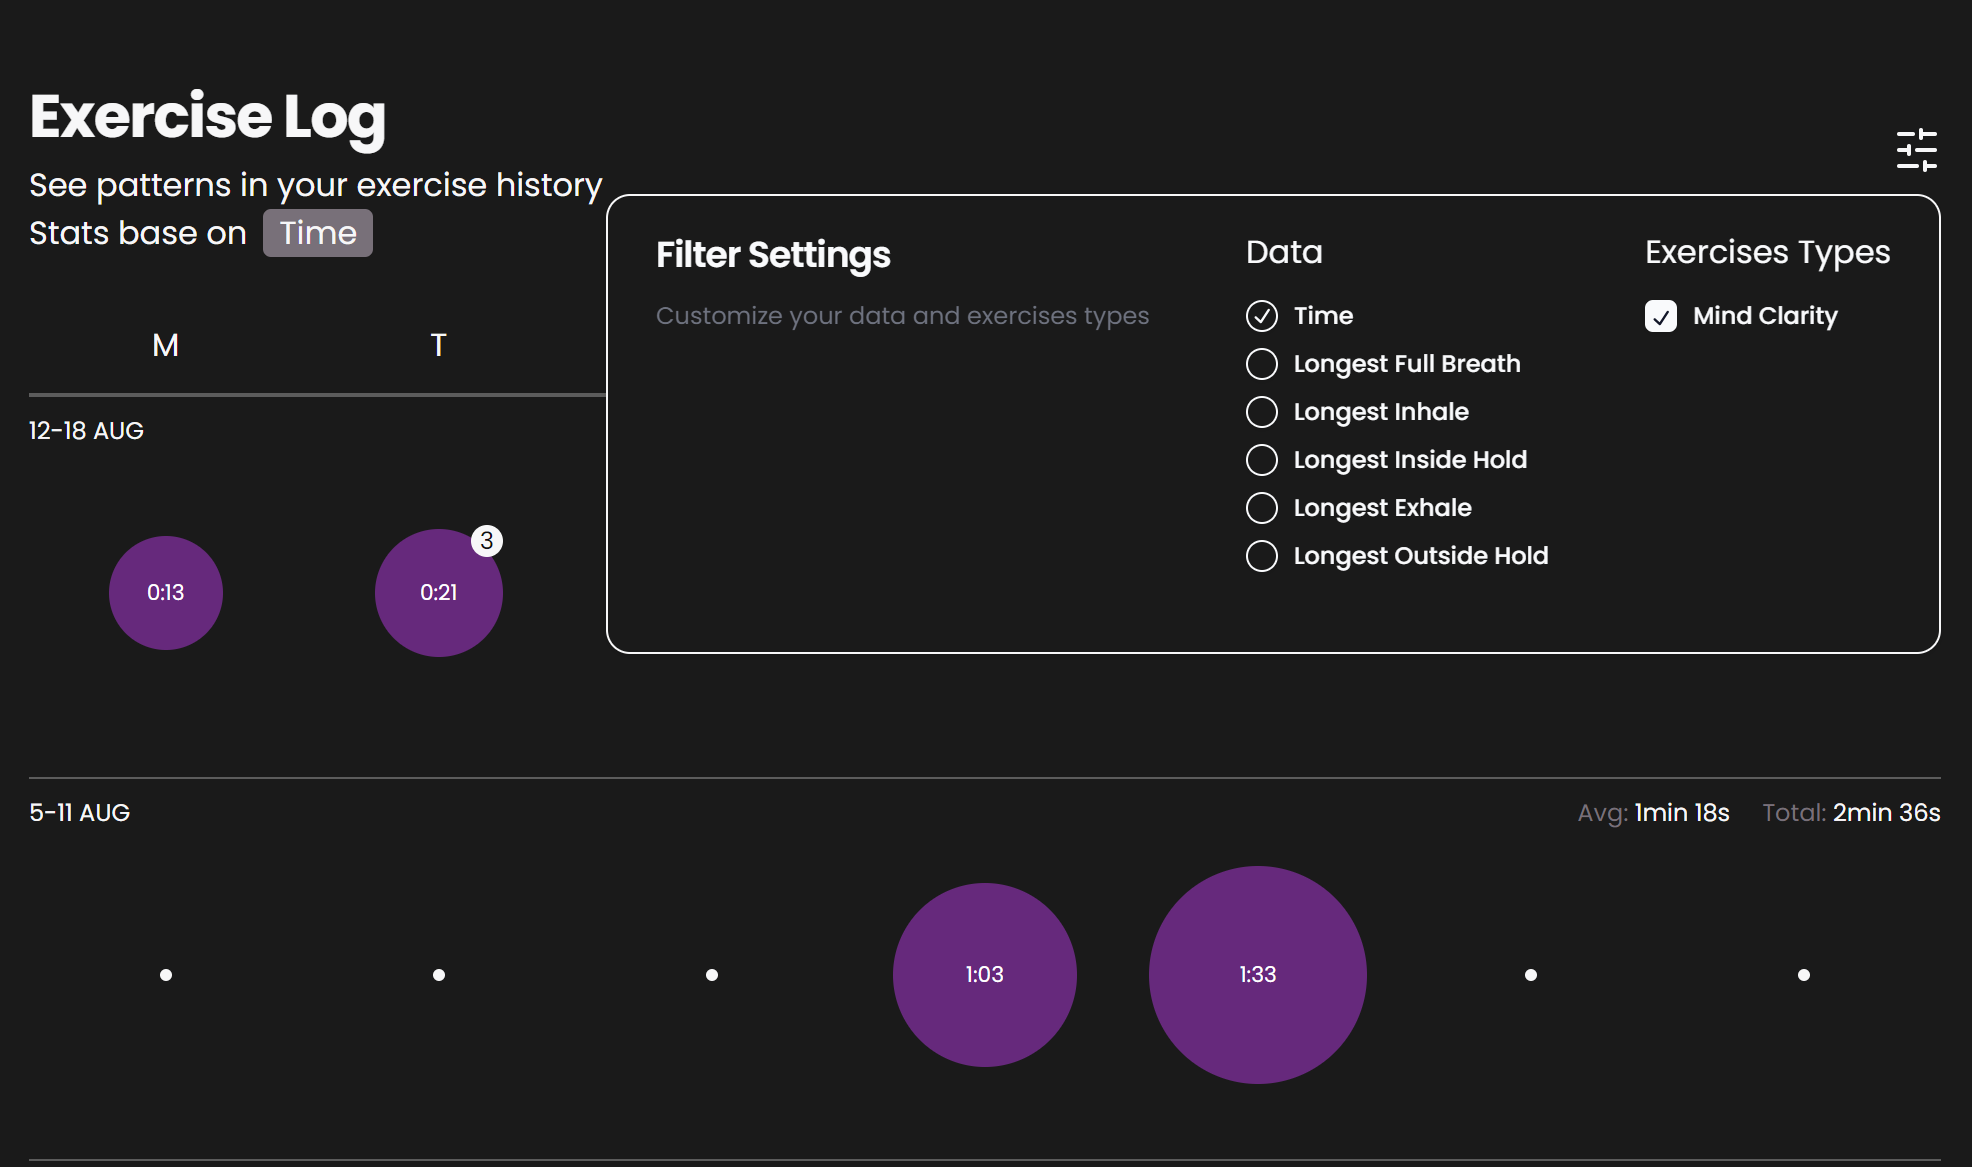Click the 3 sessions count badge

point(487,541)
